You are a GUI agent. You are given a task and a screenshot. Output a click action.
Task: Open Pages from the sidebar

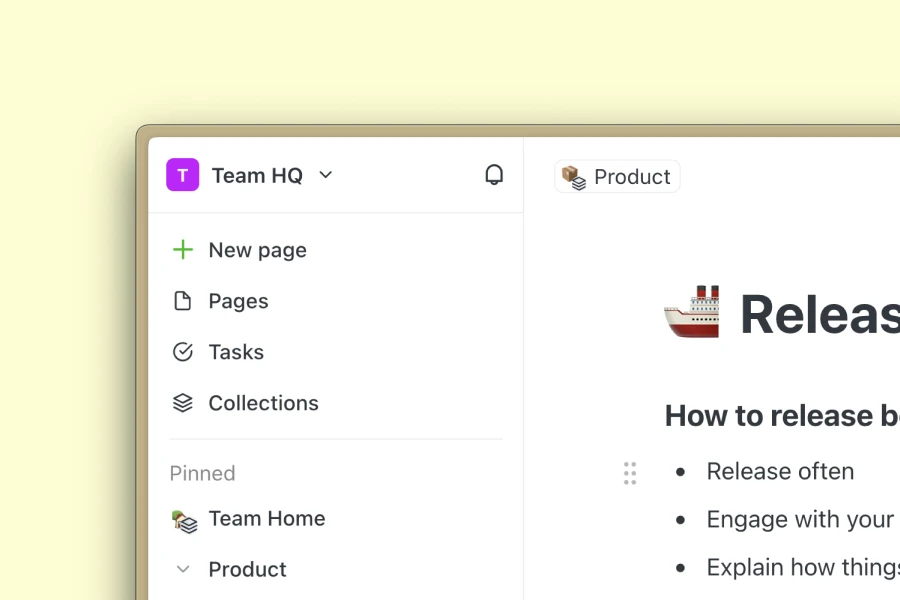238,301
